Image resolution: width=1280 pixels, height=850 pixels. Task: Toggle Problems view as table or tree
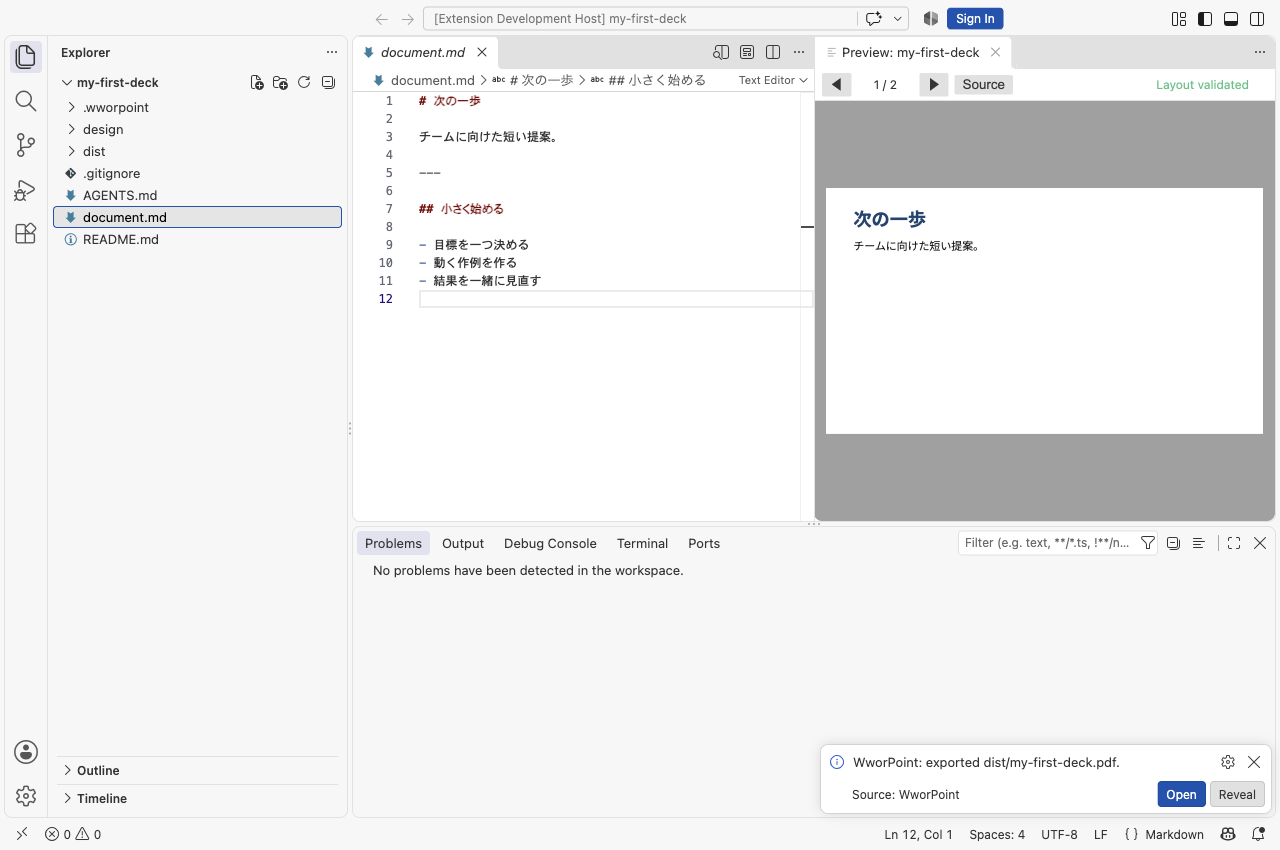[x=1198, y=543]
